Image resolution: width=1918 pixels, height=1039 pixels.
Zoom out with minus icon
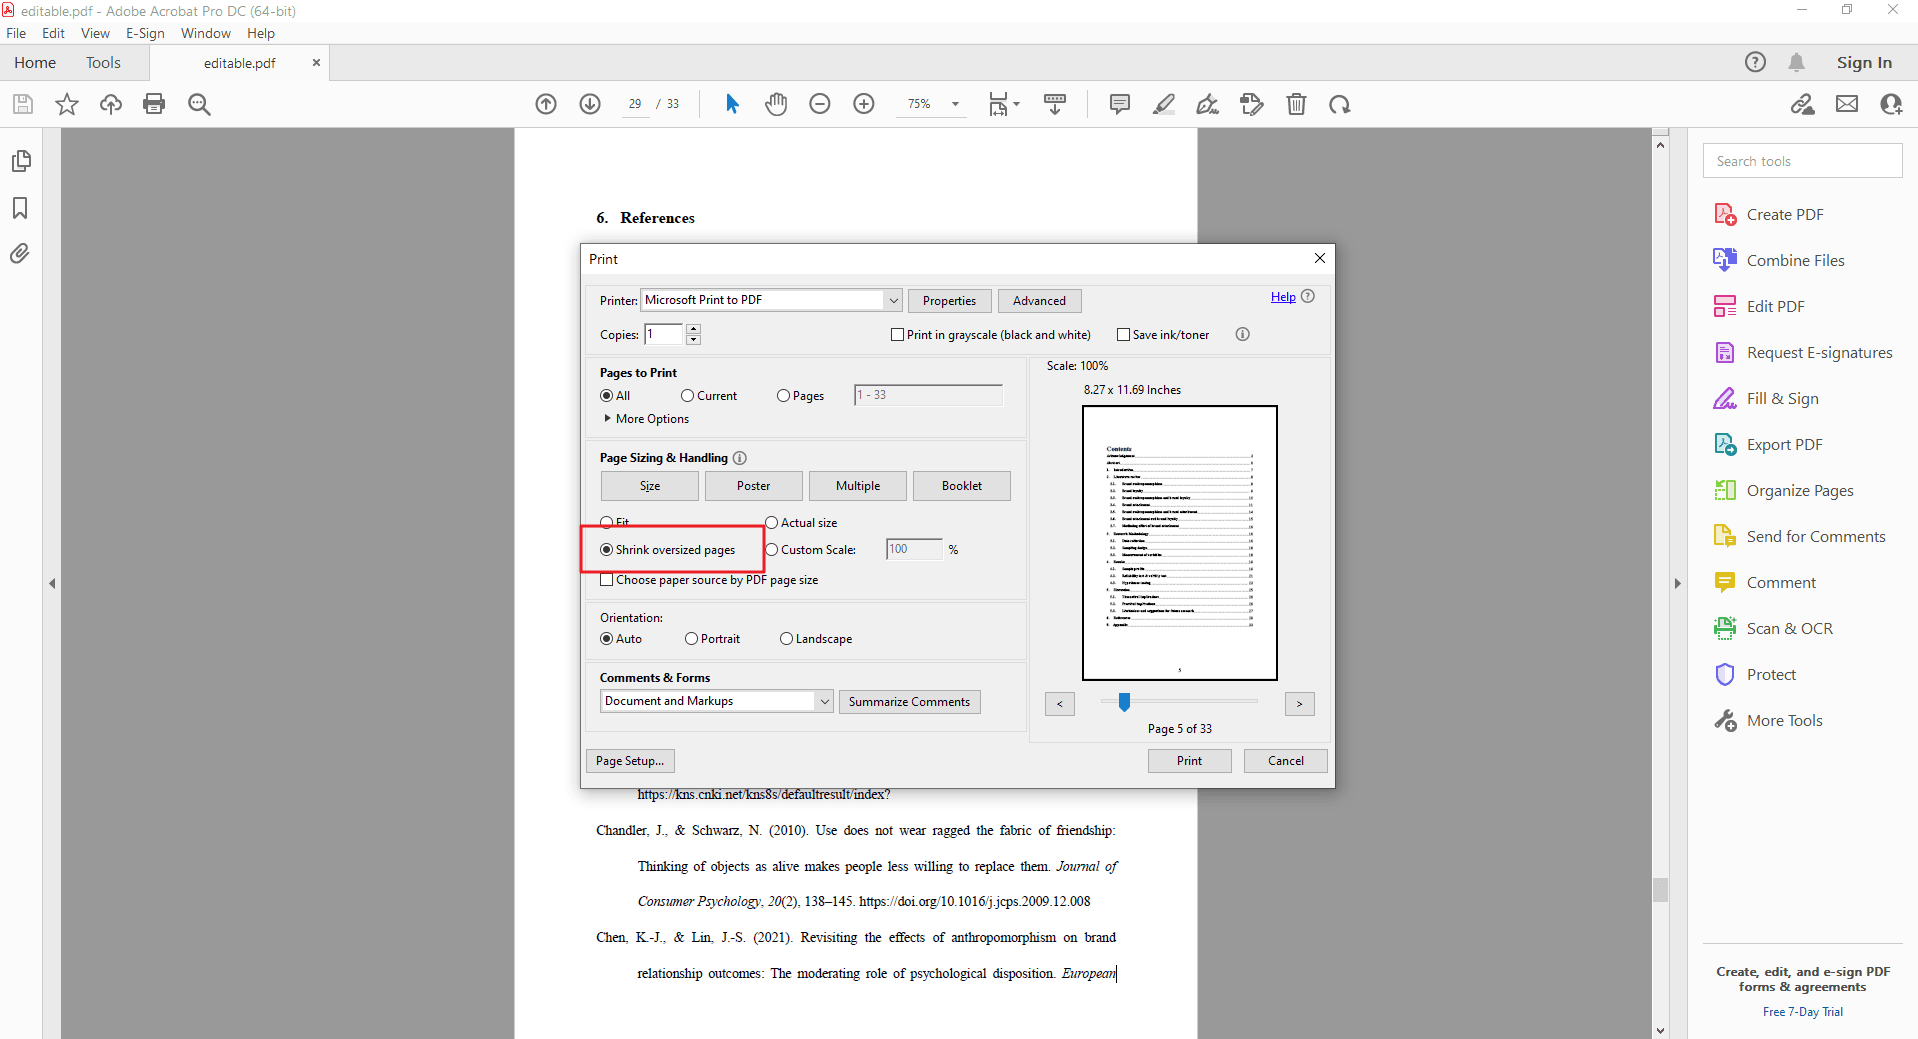tap(820, 104)
